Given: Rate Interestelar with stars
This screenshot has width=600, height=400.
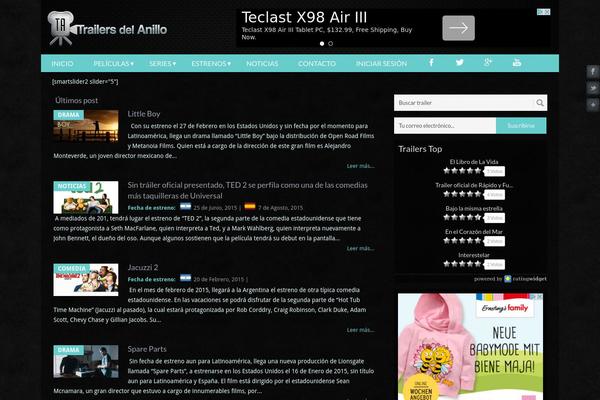Looking at the screenshot, I should [462, 264].
